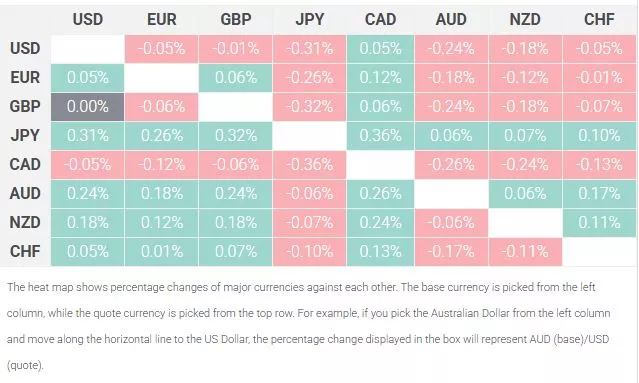The image size is (639, 383).
Task: Click the JPY/CAD 0.36% cell
Action: [x=380, y=136]
